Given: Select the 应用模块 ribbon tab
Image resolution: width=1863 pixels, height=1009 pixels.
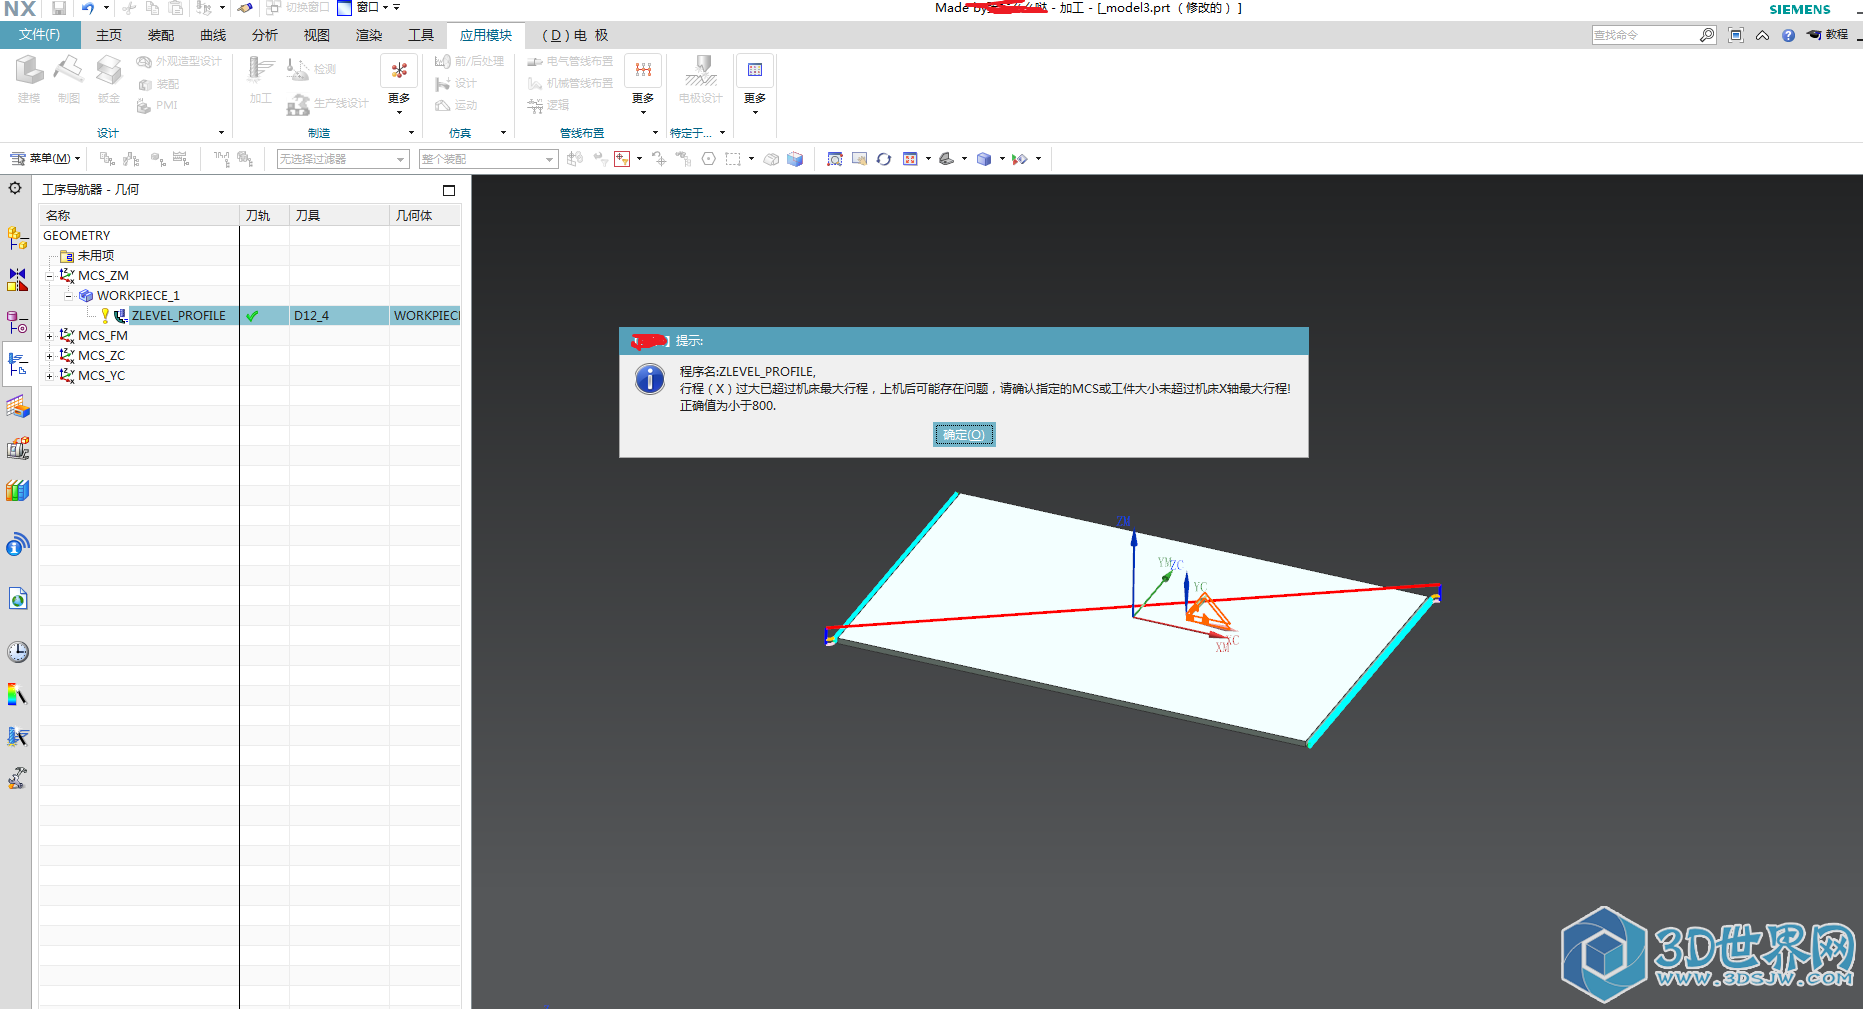Looking at the screenshot, I should pyautogui.click(x=486, y=35).
